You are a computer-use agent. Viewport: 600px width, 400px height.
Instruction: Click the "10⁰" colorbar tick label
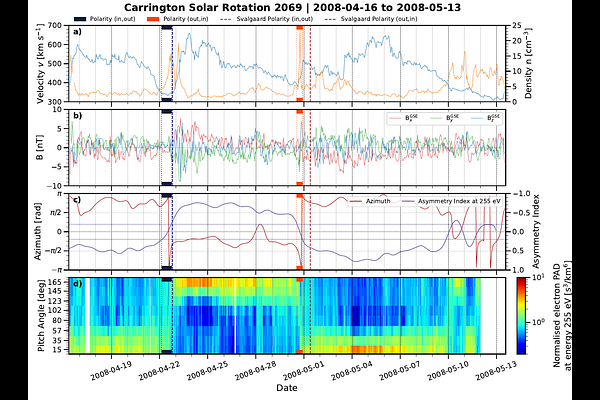click(537, 322)
